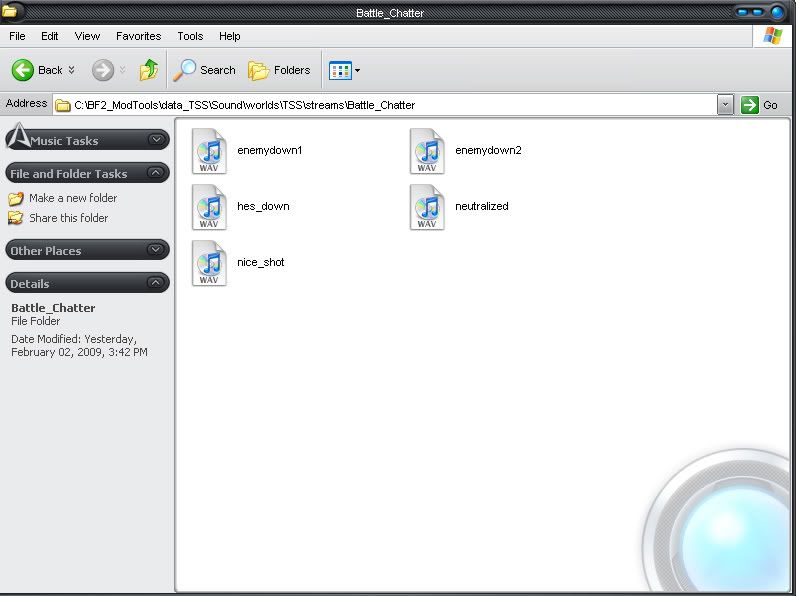Open the enemydown1 WAV file icon
Viewport: 796px width, 596px height.
[x=209, y=151]
